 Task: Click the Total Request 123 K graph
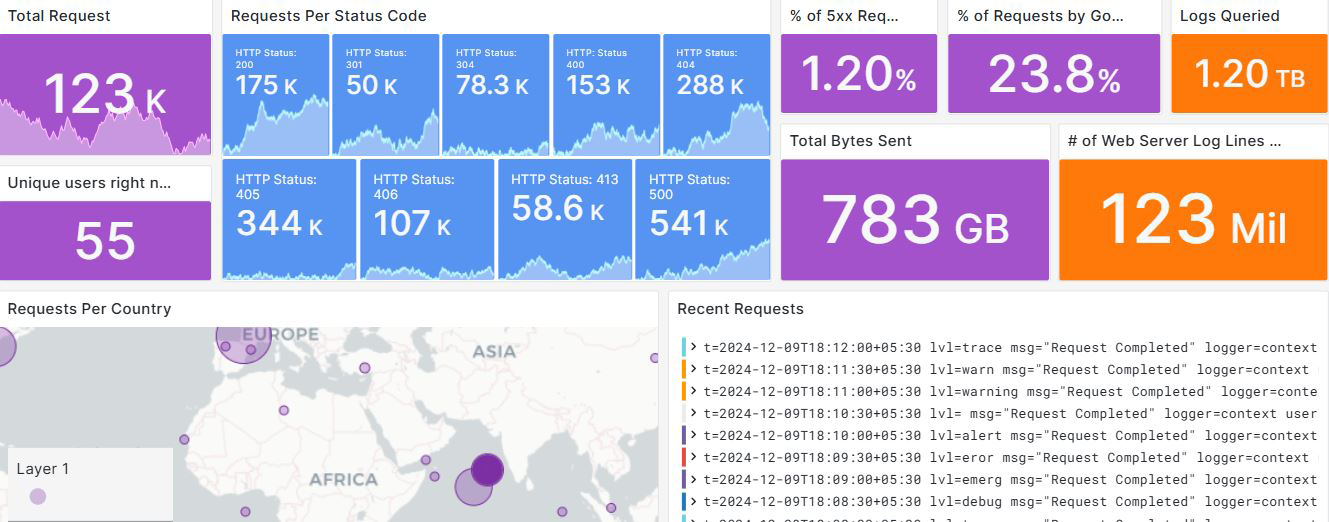tap(105, 95)
